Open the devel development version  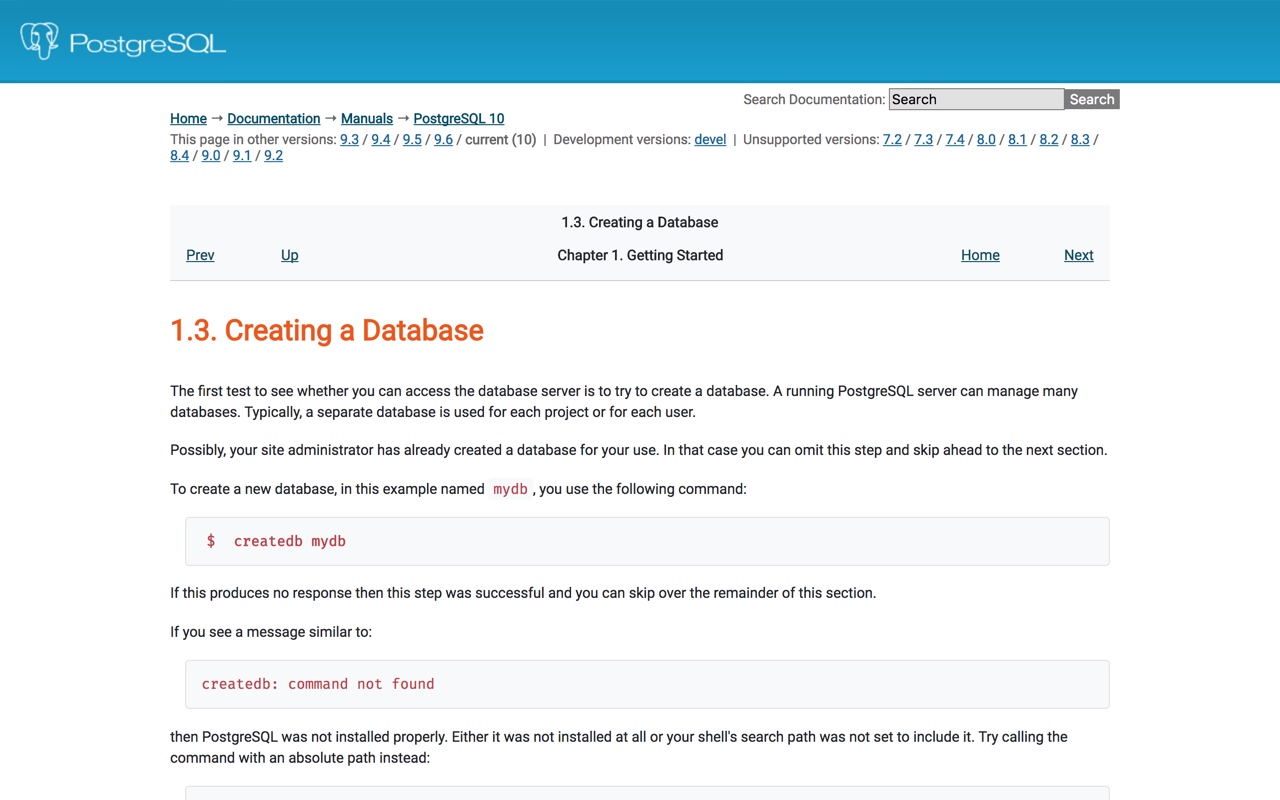(710, 139)
